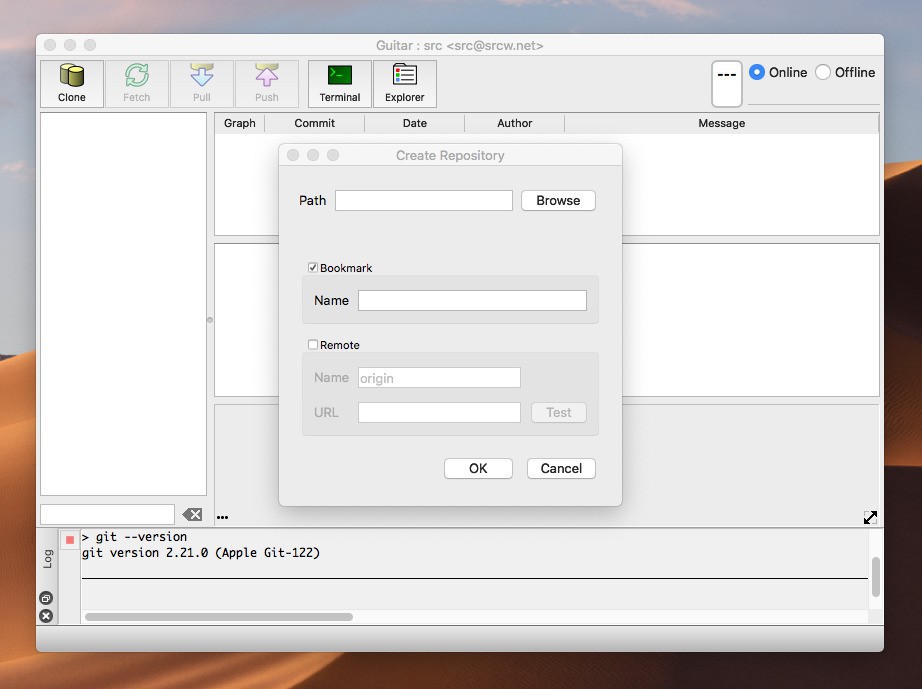Viewport: 922px width, 689px height.
Task: Click the clear filter backspace icon
Action: (192, 514)
